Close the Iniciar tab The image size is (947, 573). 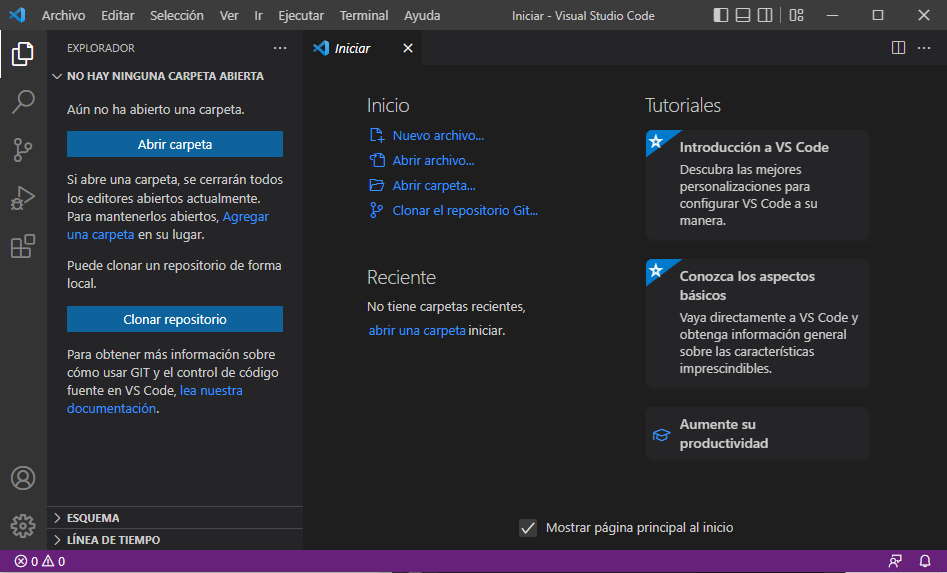(408, 48)
